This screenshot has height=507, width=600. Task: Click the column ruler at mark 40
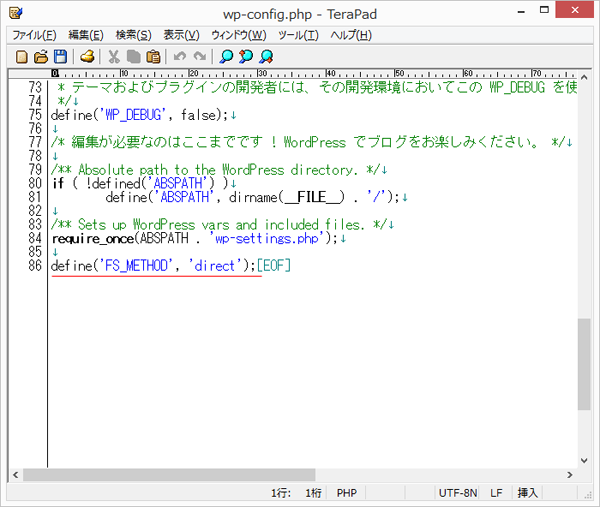click(330, 73)
